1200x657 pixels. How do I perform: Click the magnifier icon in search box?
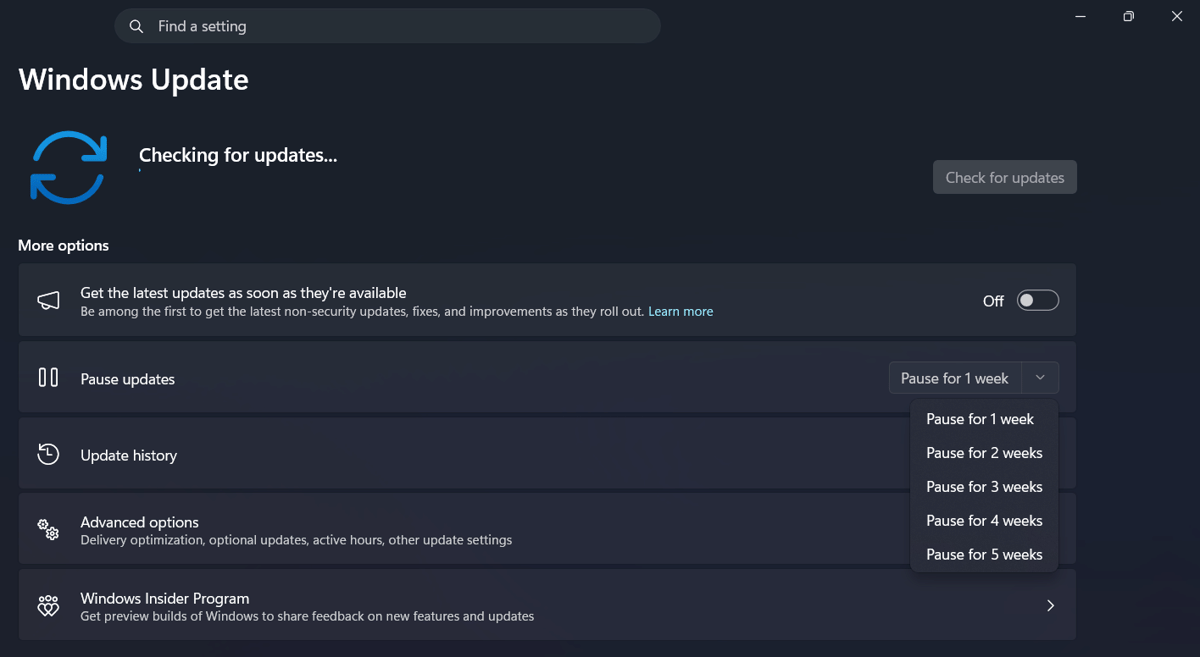137,27
